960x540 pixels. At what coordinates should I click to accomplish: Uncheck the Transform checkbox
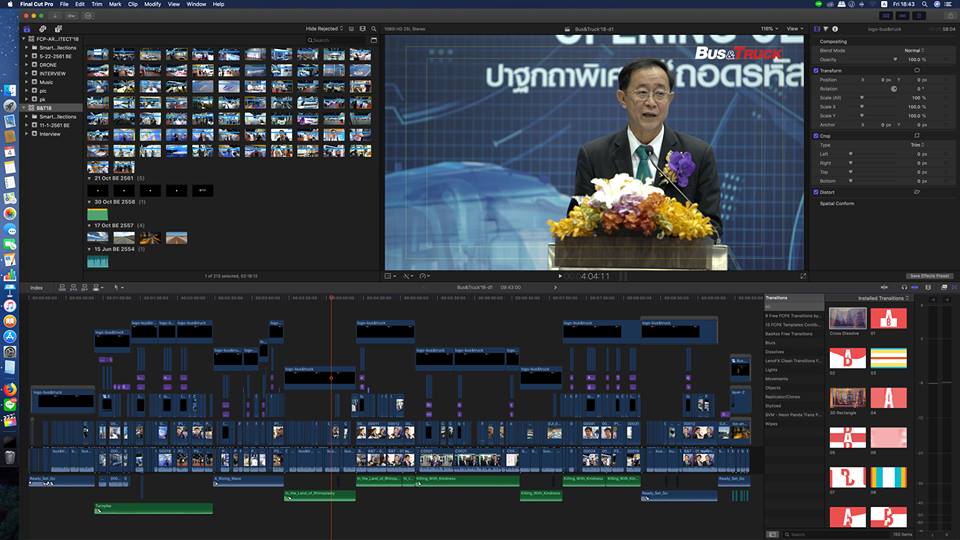point(816,71)
